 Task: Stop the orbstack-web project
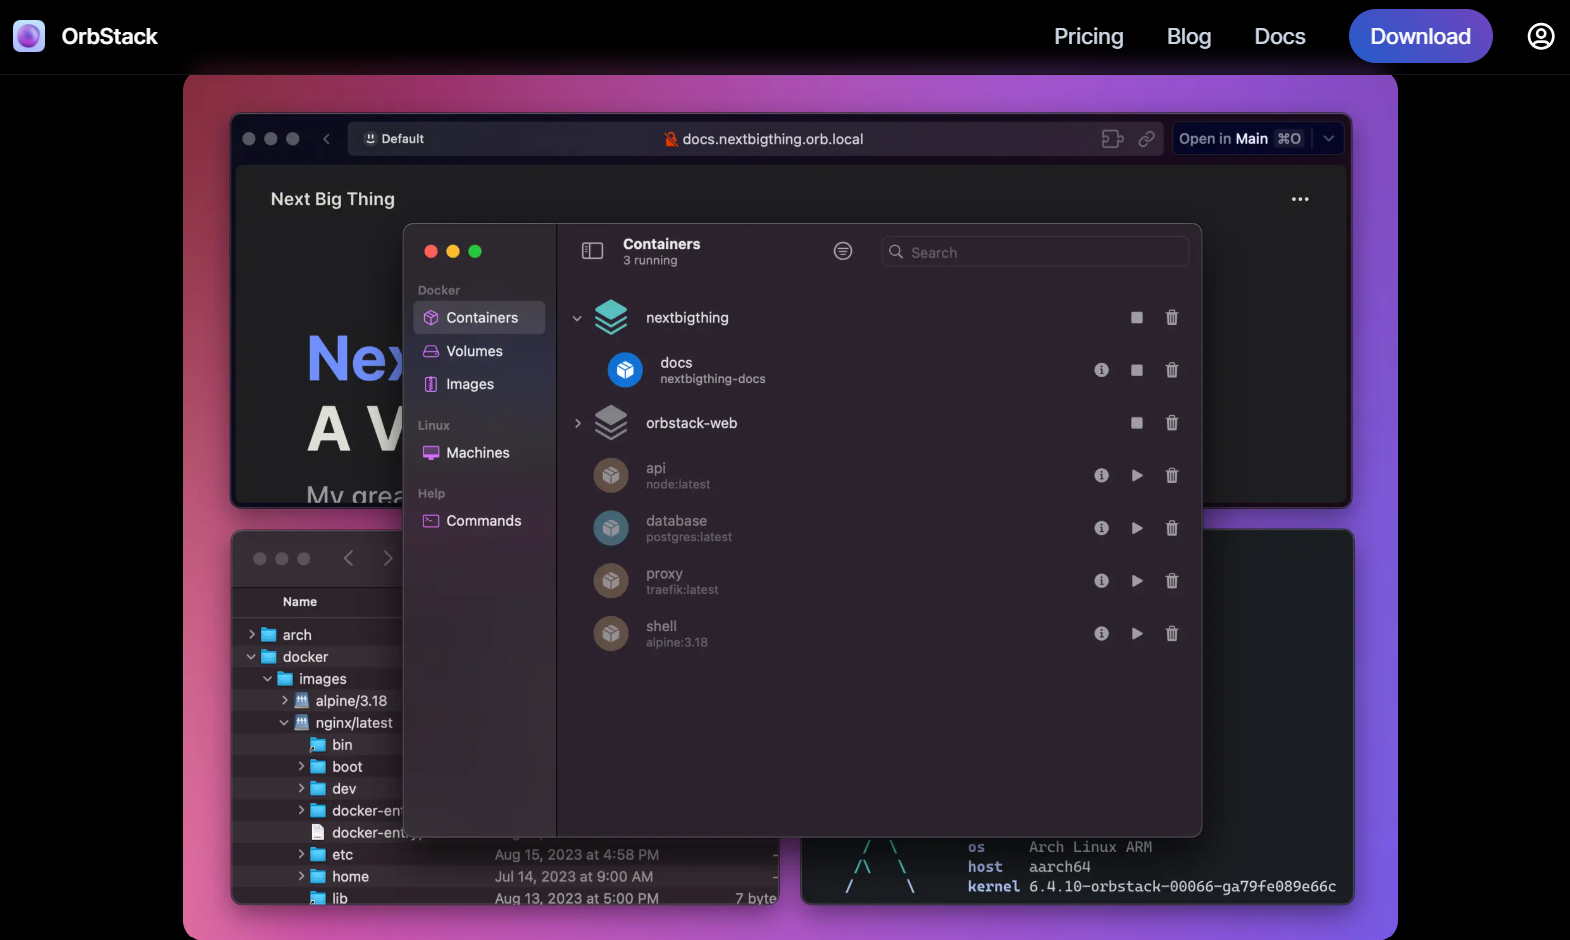[x=1137, y=423]
